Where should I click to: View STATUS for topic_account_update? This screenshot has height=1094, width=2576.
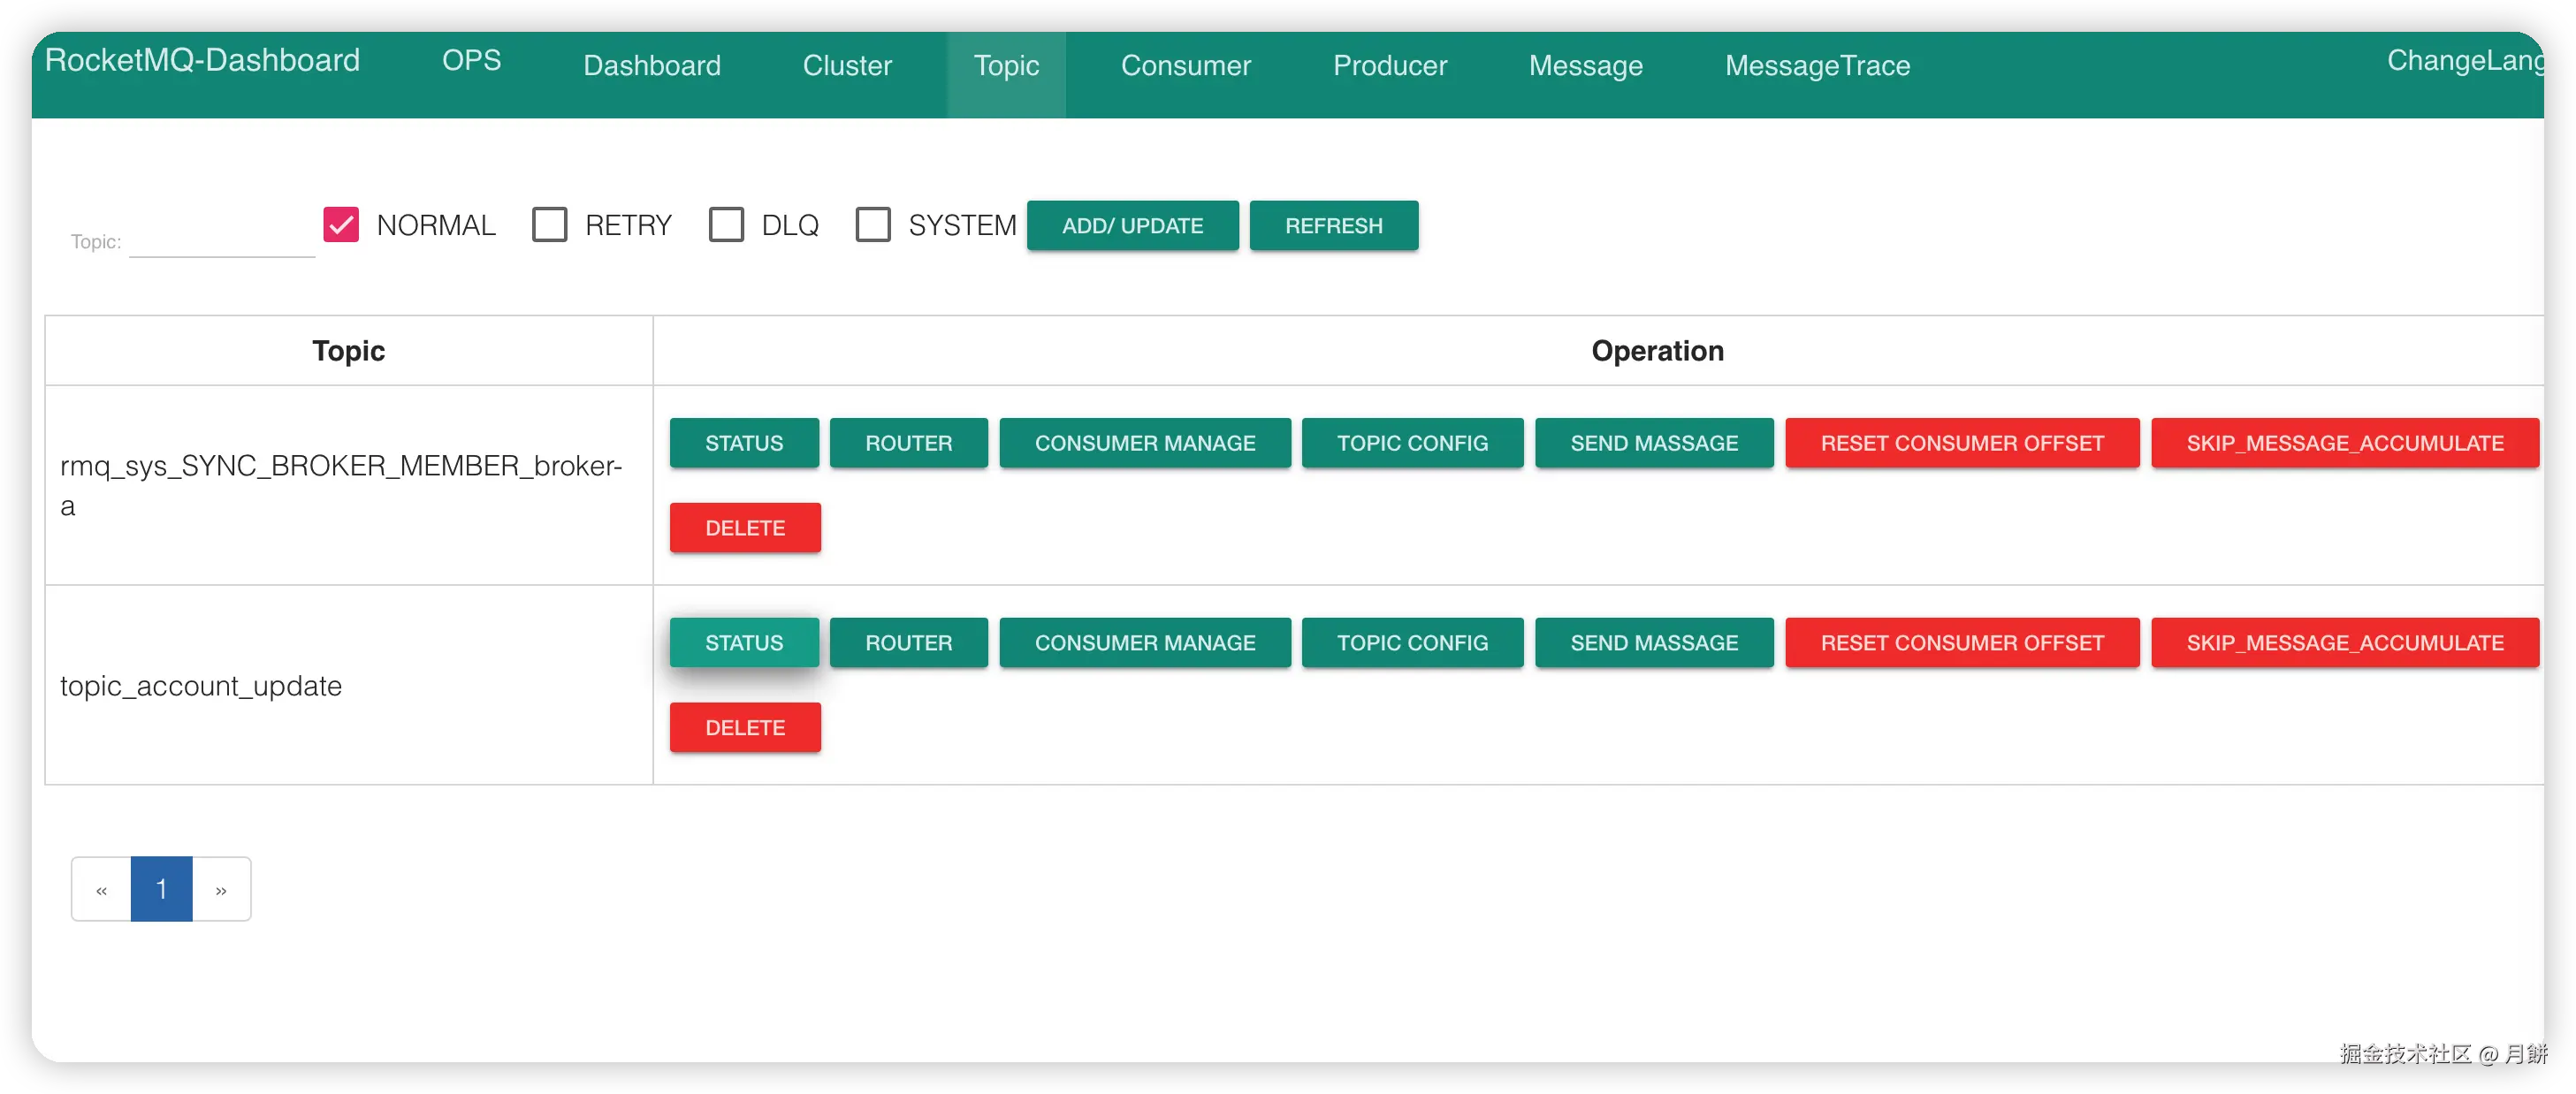click(744, 643)
